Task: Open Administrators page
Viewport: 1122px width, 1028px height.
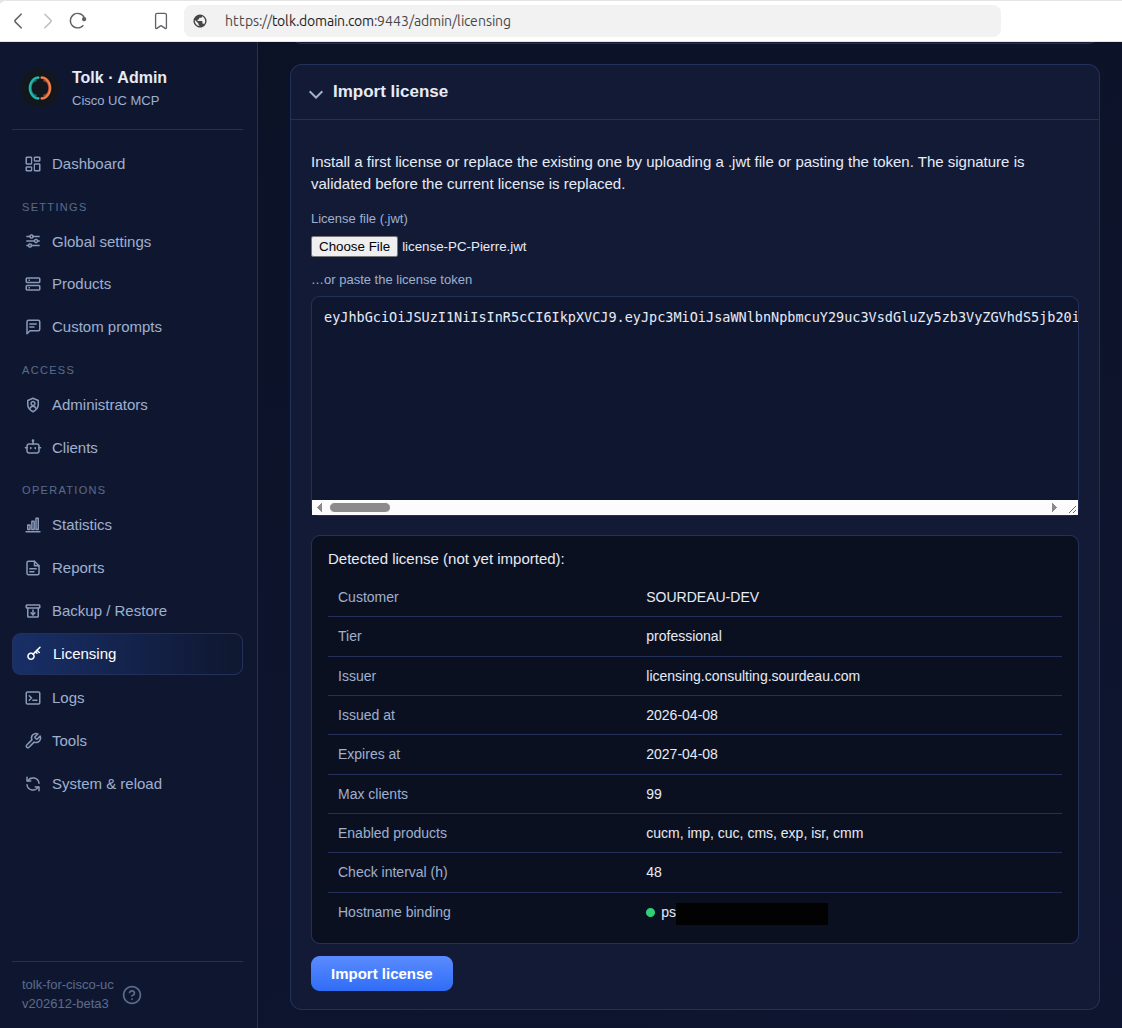Action: coord(127,405)
